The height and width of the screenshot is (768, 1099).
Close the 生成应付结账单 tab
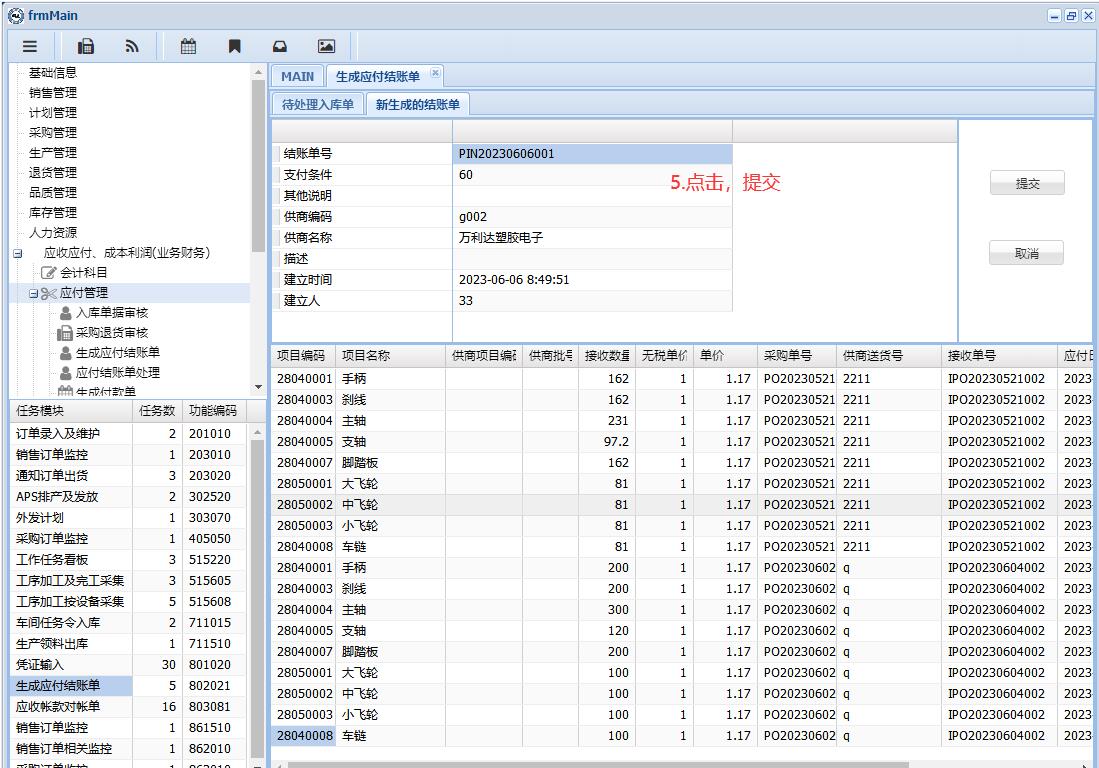[x=435, y=73]
